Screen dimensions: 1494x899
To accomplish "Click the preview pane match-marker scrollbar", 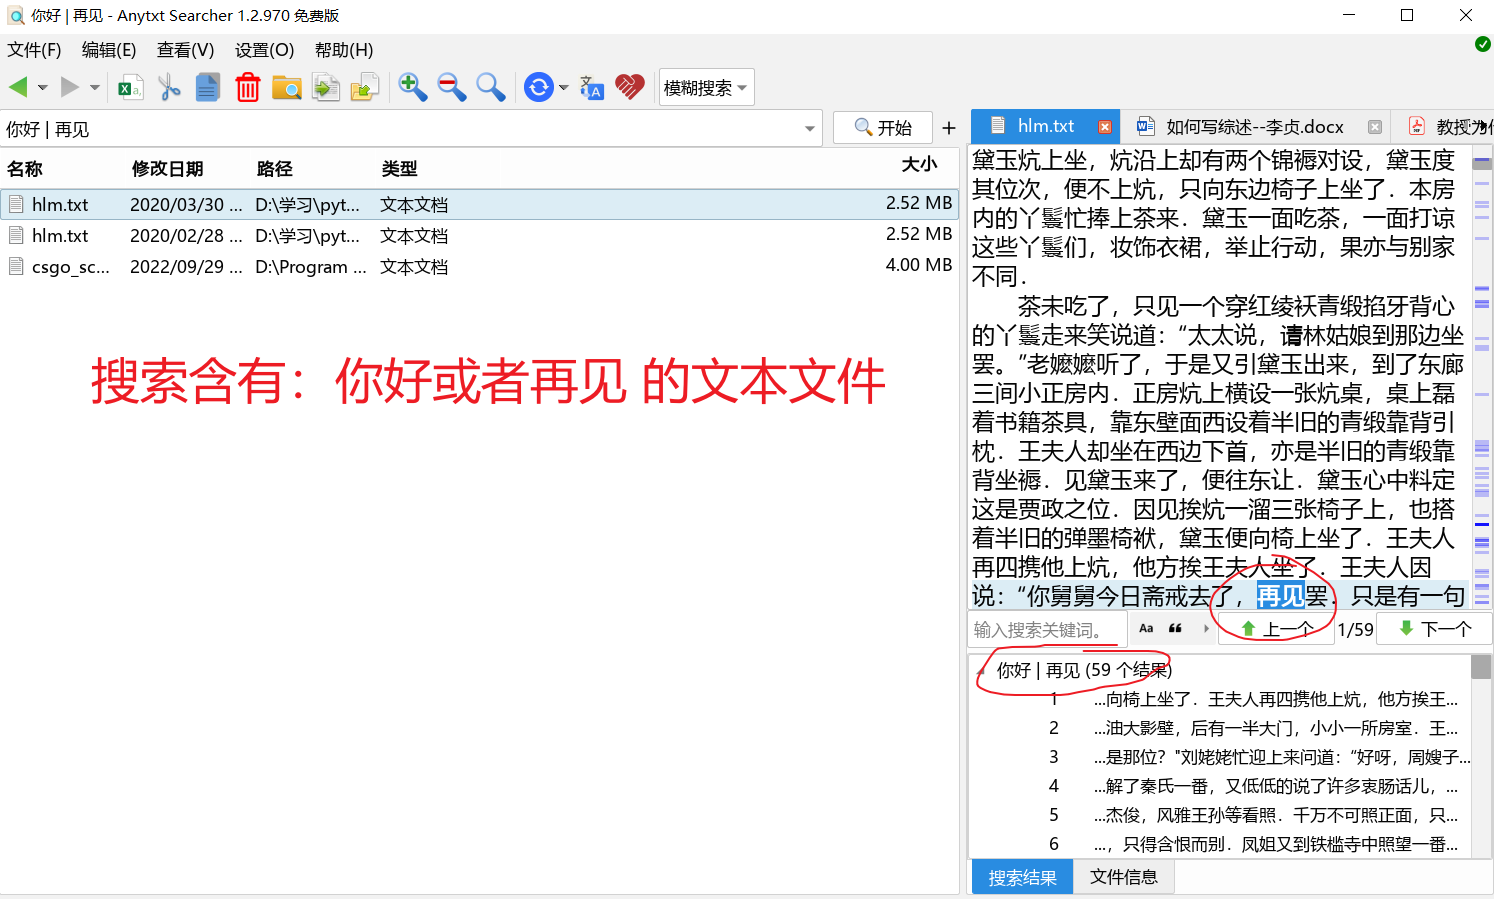I will click(1482, 377).
